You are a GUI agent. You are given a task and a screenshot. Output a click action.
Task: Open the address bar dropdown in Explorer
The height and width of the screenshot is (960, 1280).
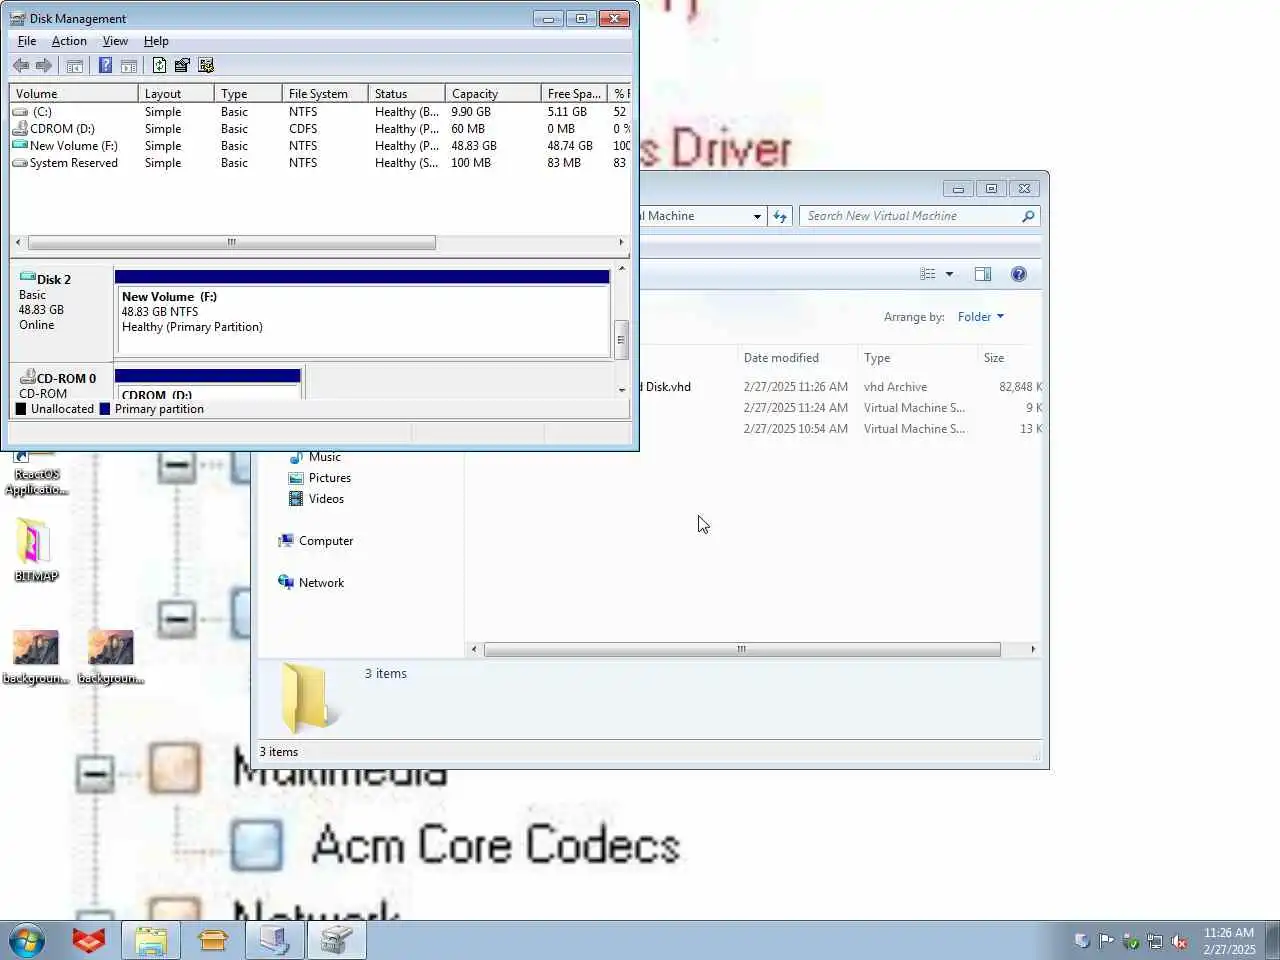click(757, 216)
